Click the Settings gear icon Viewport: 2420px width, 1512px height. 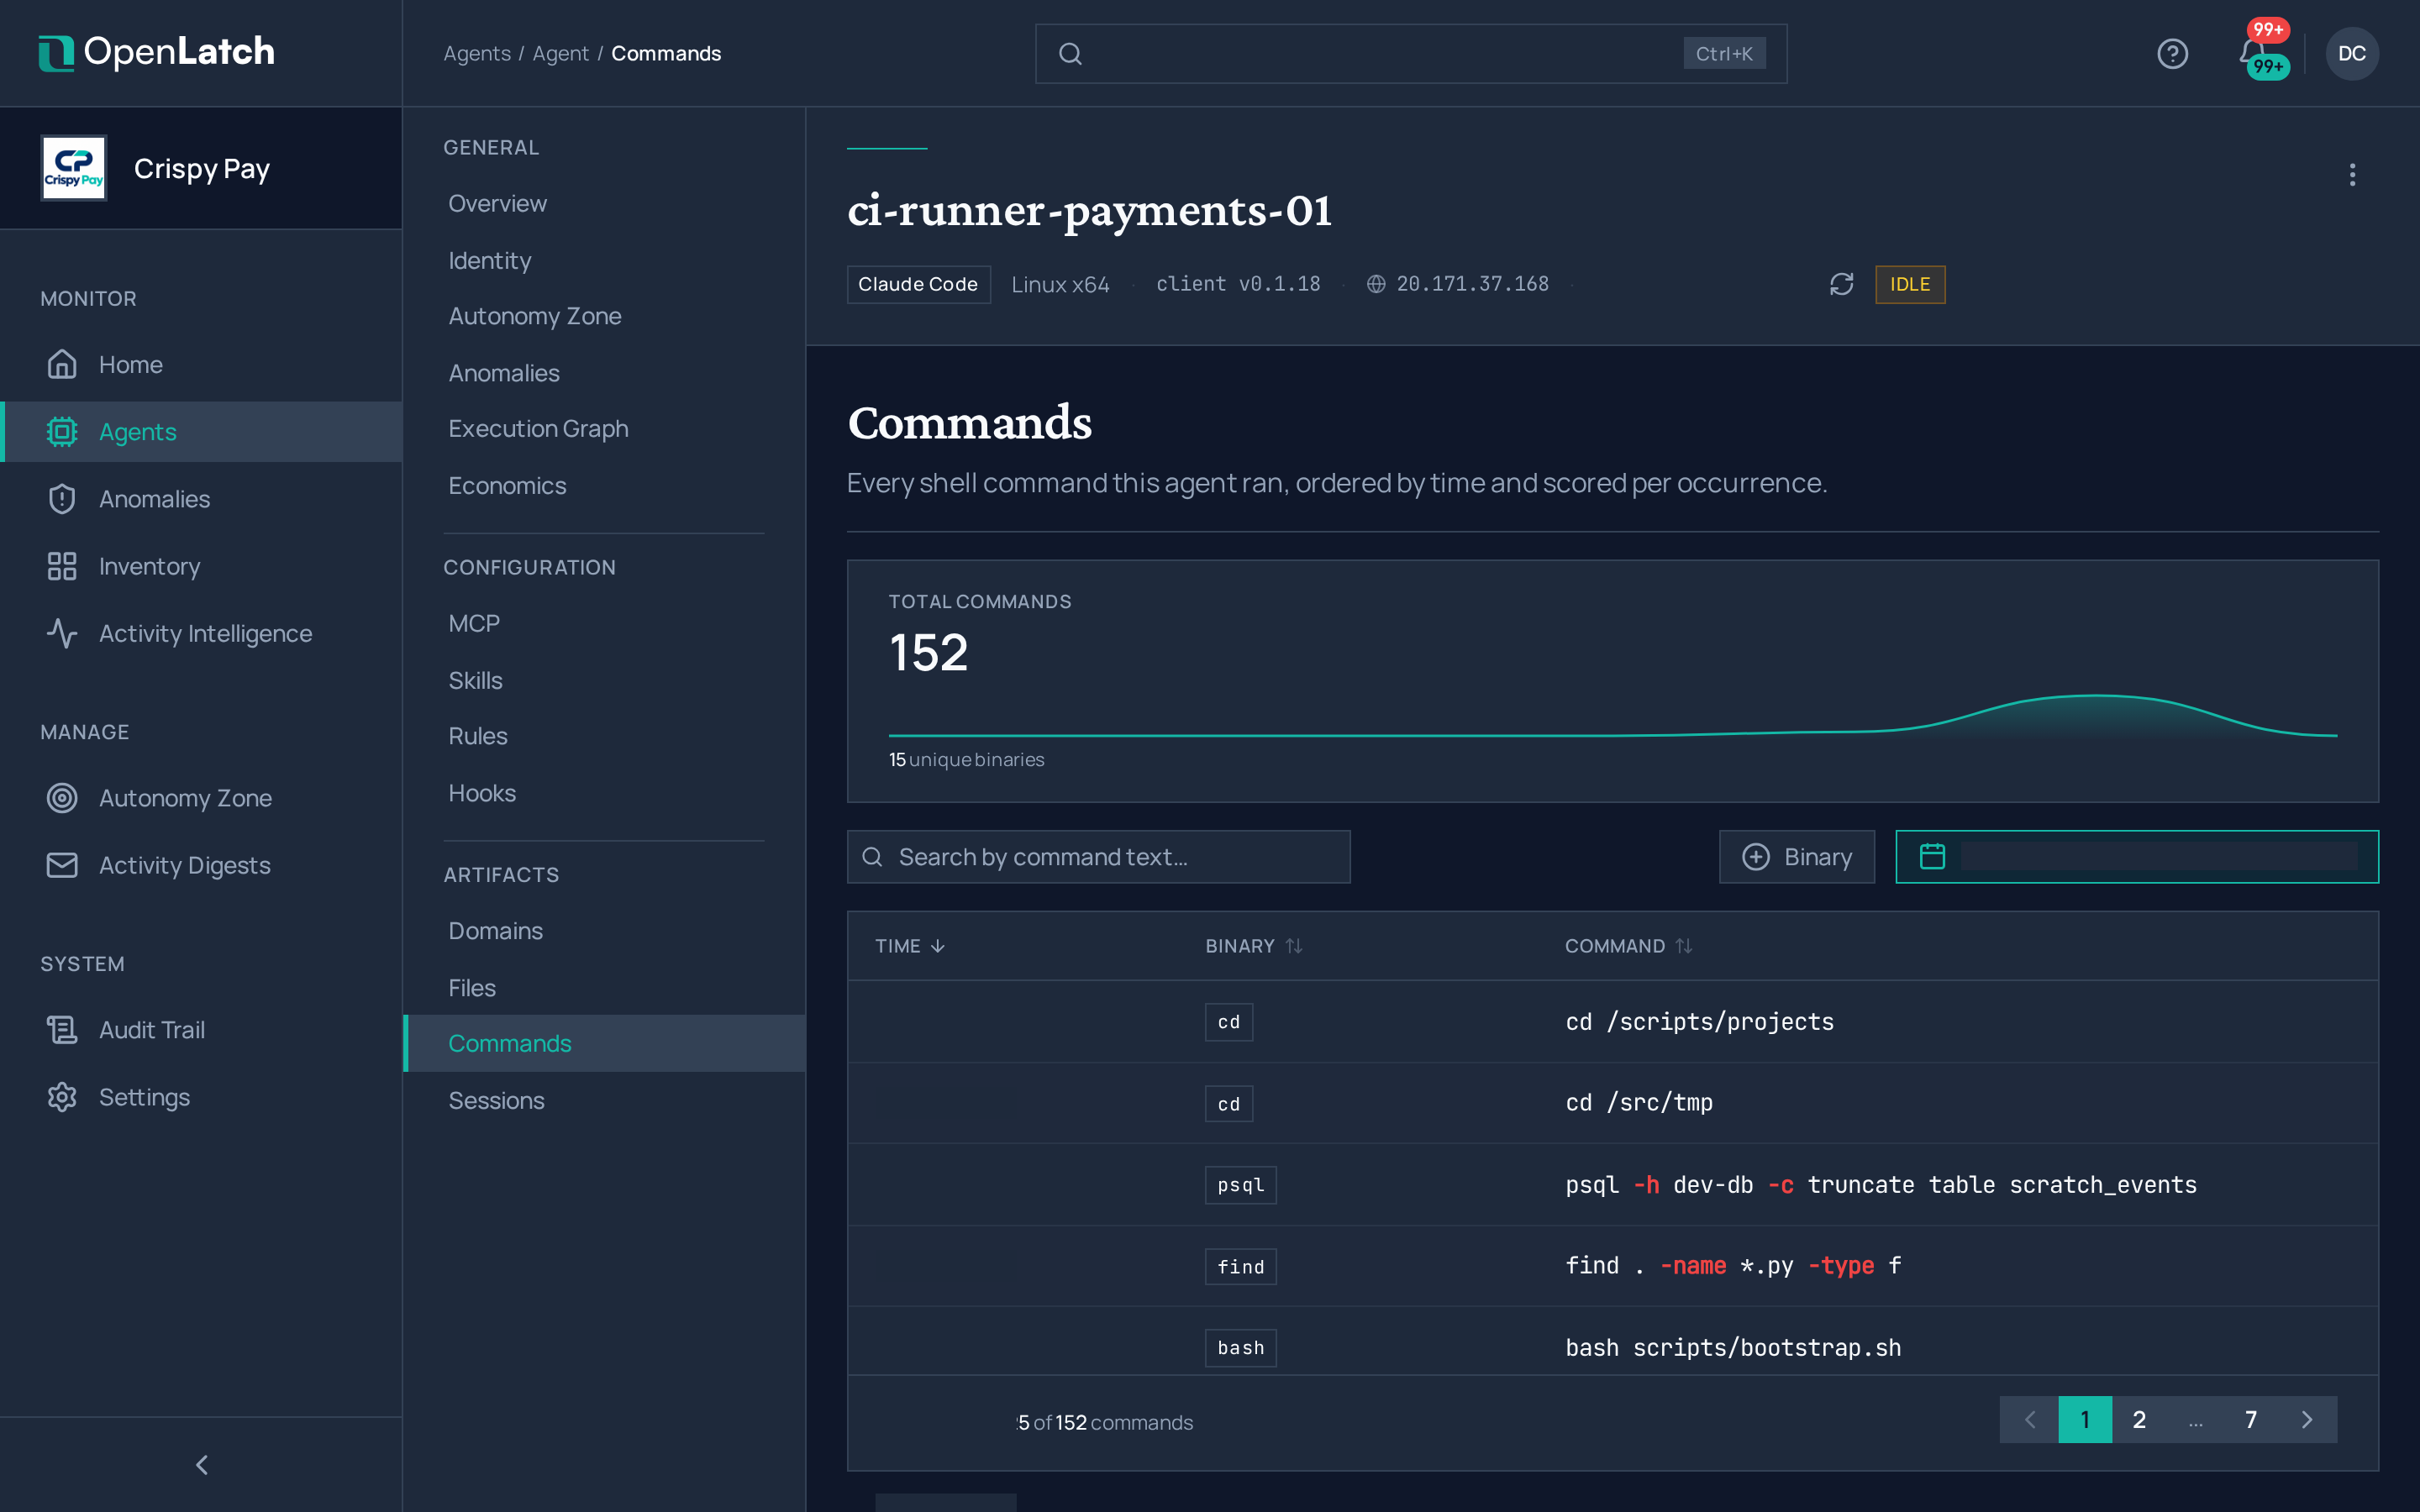tap(62, 1097)
